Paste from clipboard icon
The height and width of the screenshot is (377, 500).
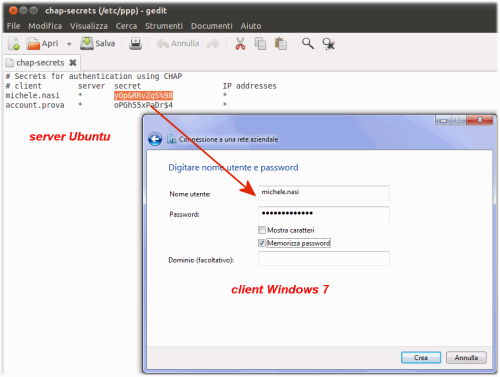281,44
